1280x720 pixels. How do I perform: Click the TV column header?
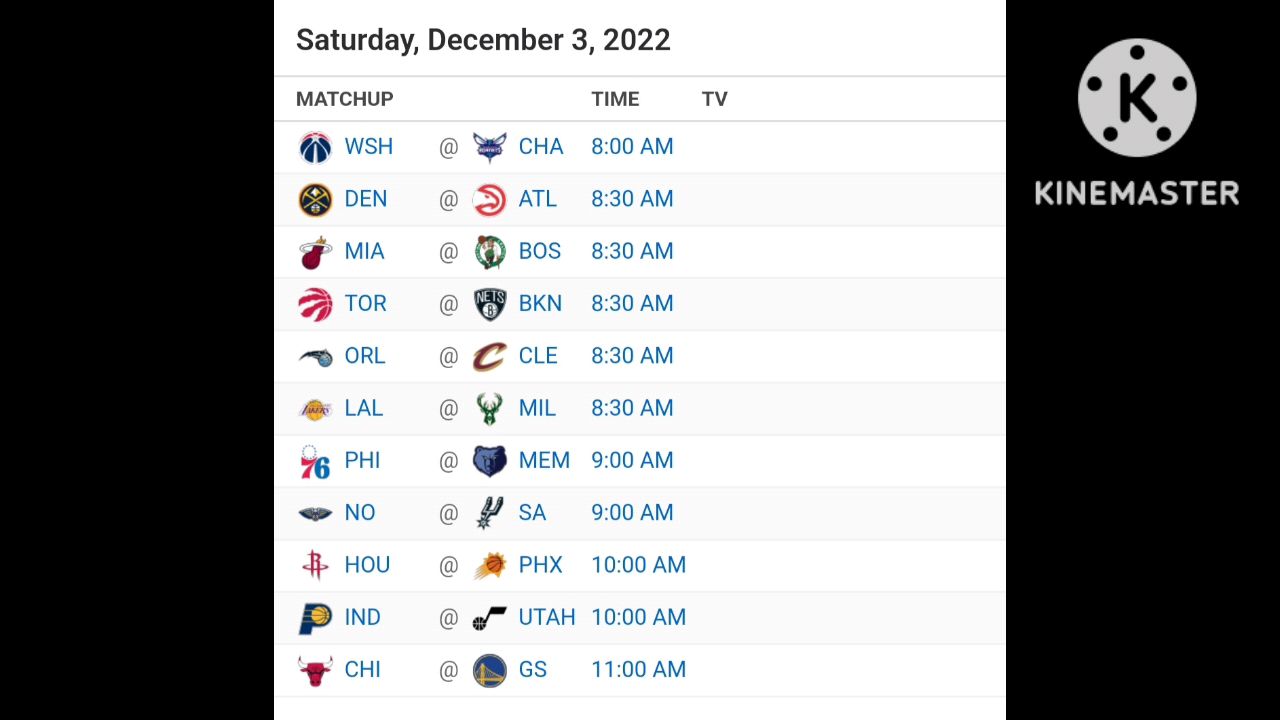pos(714,99)
